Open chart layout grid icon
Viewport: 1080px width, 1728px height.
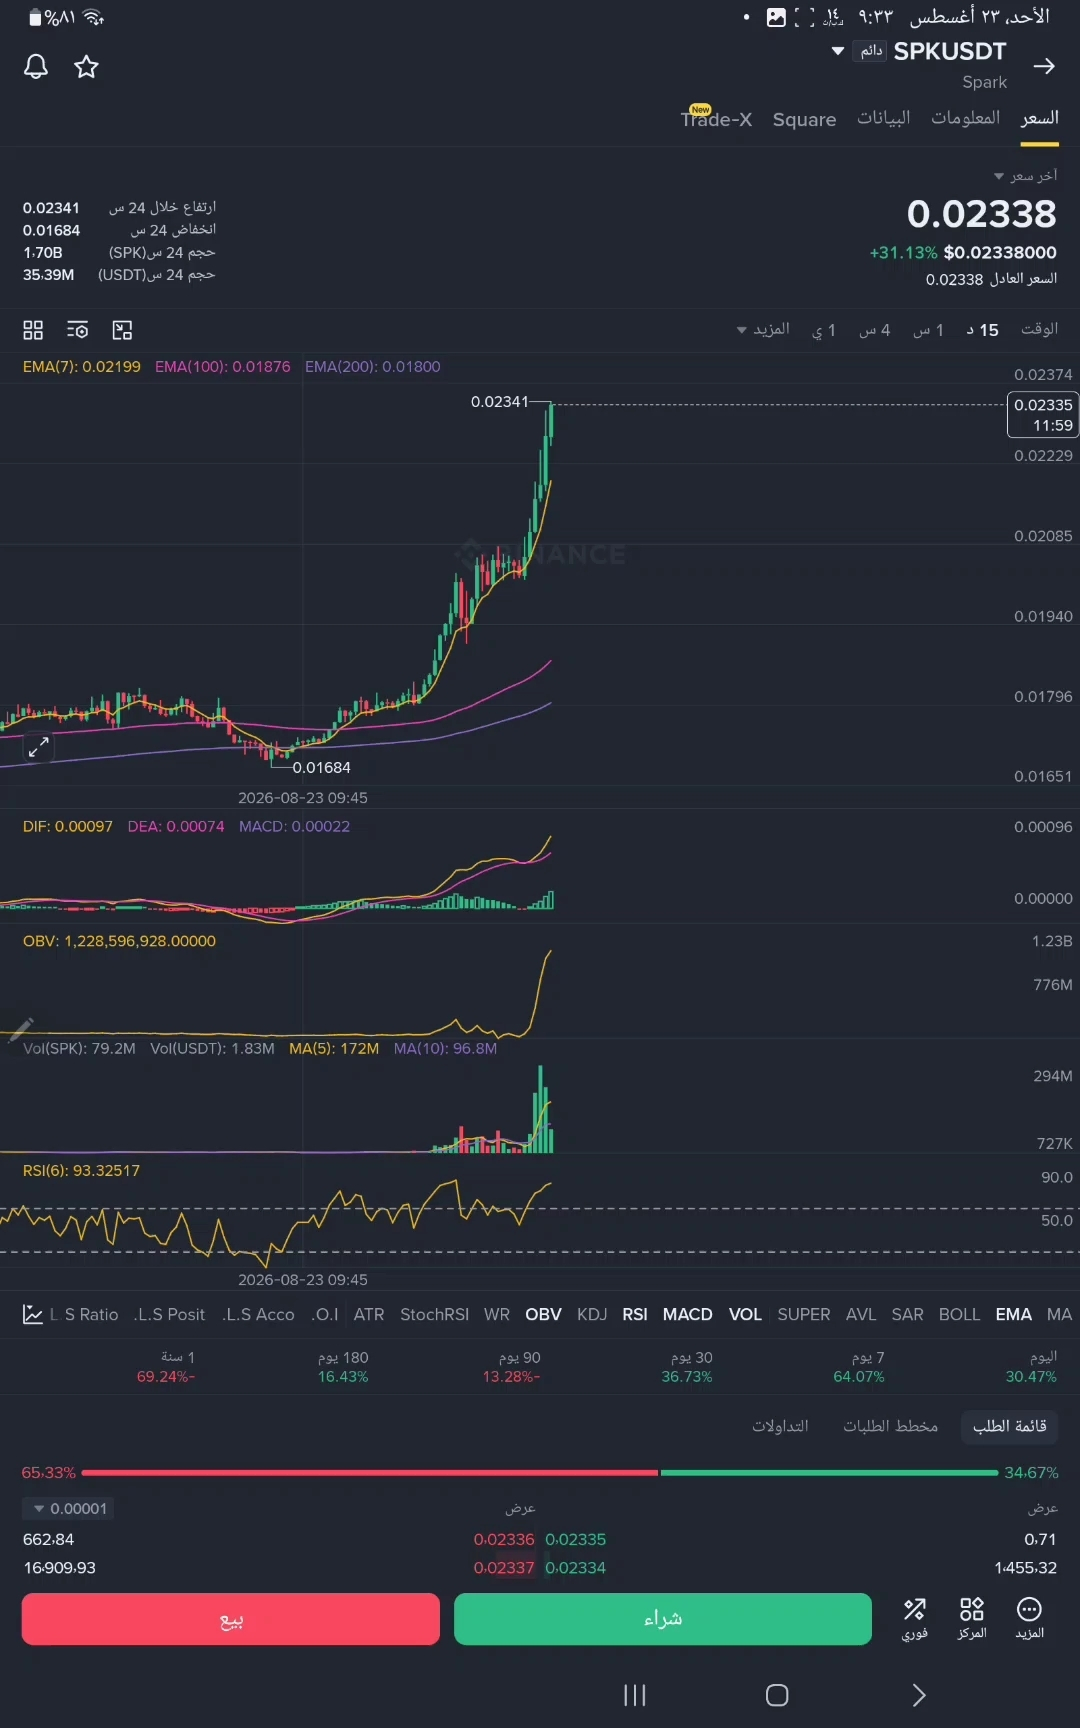click(33, 330)
